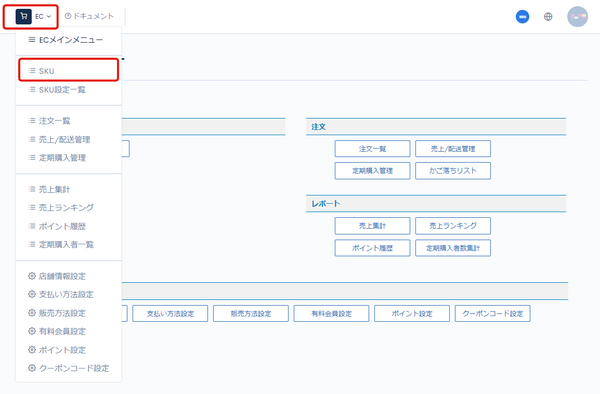This screenshot has height=394, width=600.
Task: Click the clock icon before ドキュメント
Action: 68,16
